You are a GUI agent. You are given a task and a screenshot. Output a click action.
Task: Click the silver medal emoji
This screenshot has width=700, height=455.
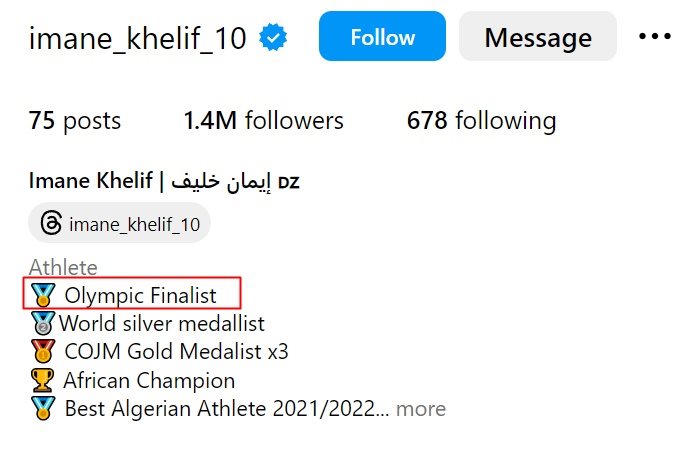tap(43, 323)
